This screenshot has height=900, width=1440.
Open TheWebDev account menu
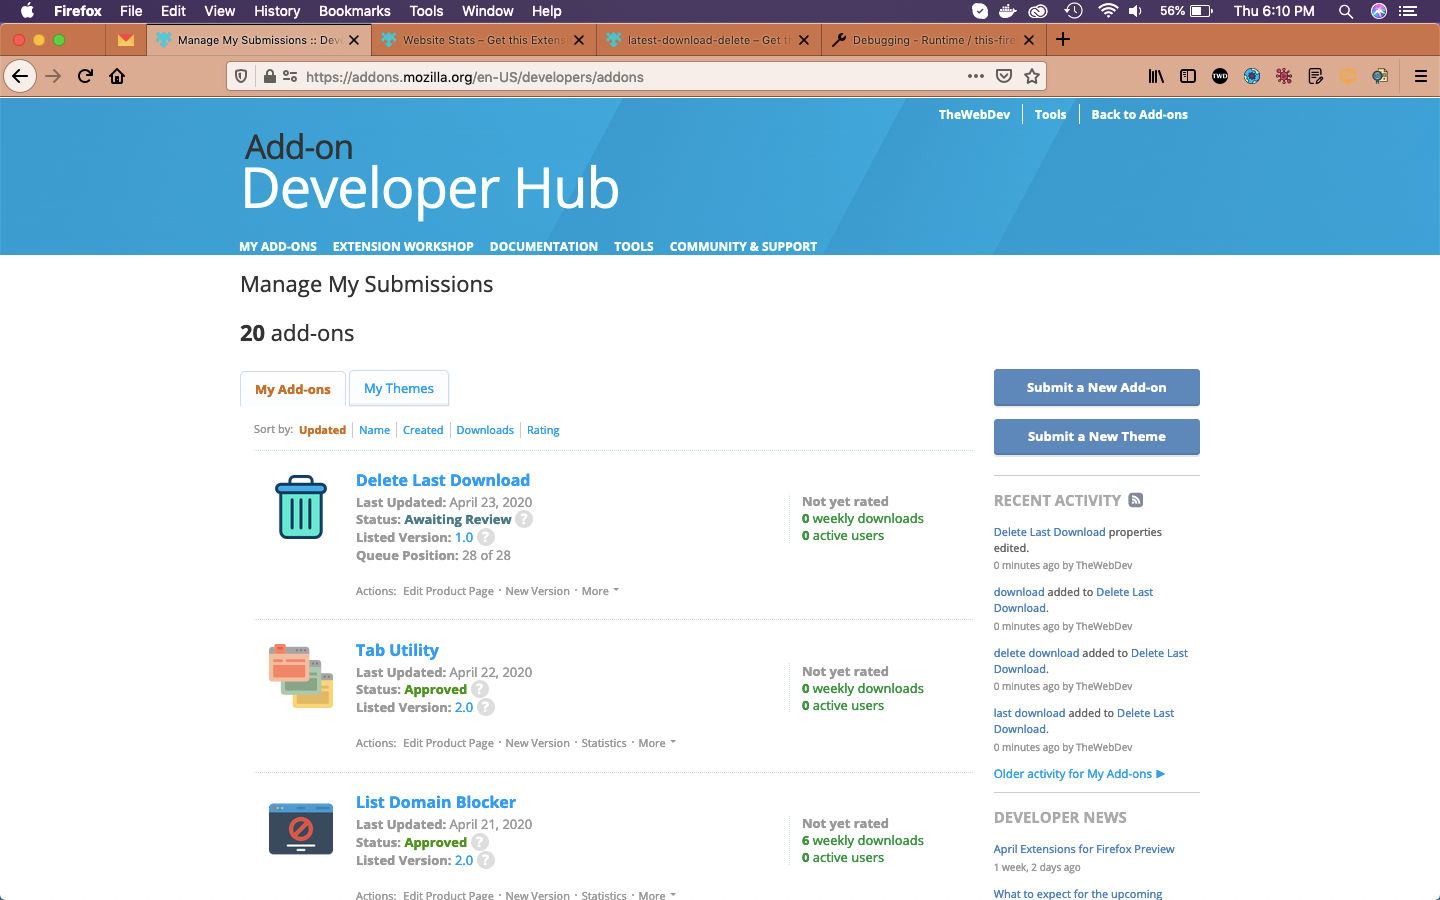pyautogui.click(x=974, y=114)
